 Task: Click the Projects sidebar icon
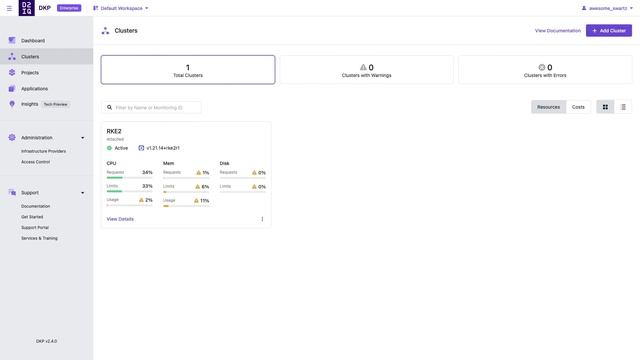(x=12, y=73)
